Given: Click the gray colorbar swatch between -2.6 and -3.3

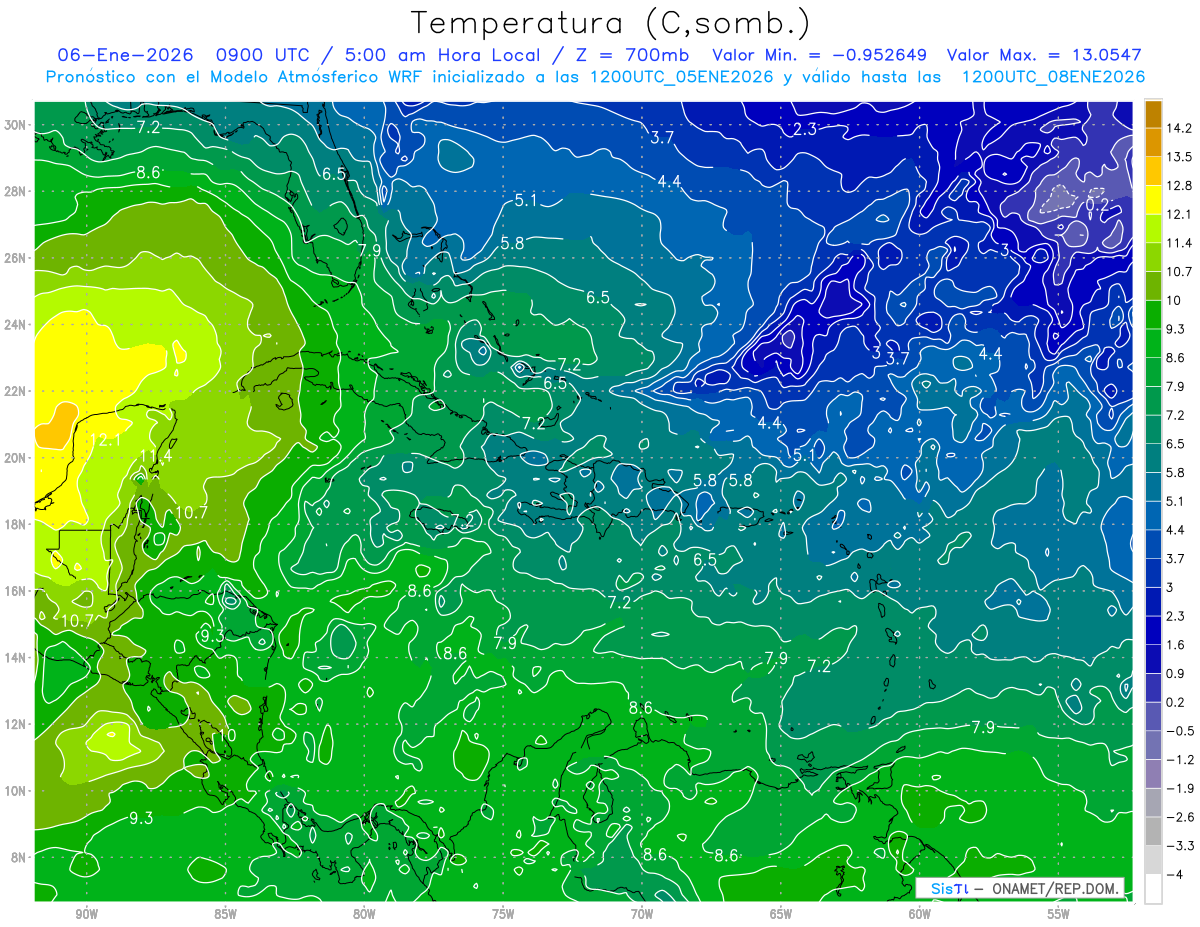Looking at the screenshot, I should (1153, 832).
